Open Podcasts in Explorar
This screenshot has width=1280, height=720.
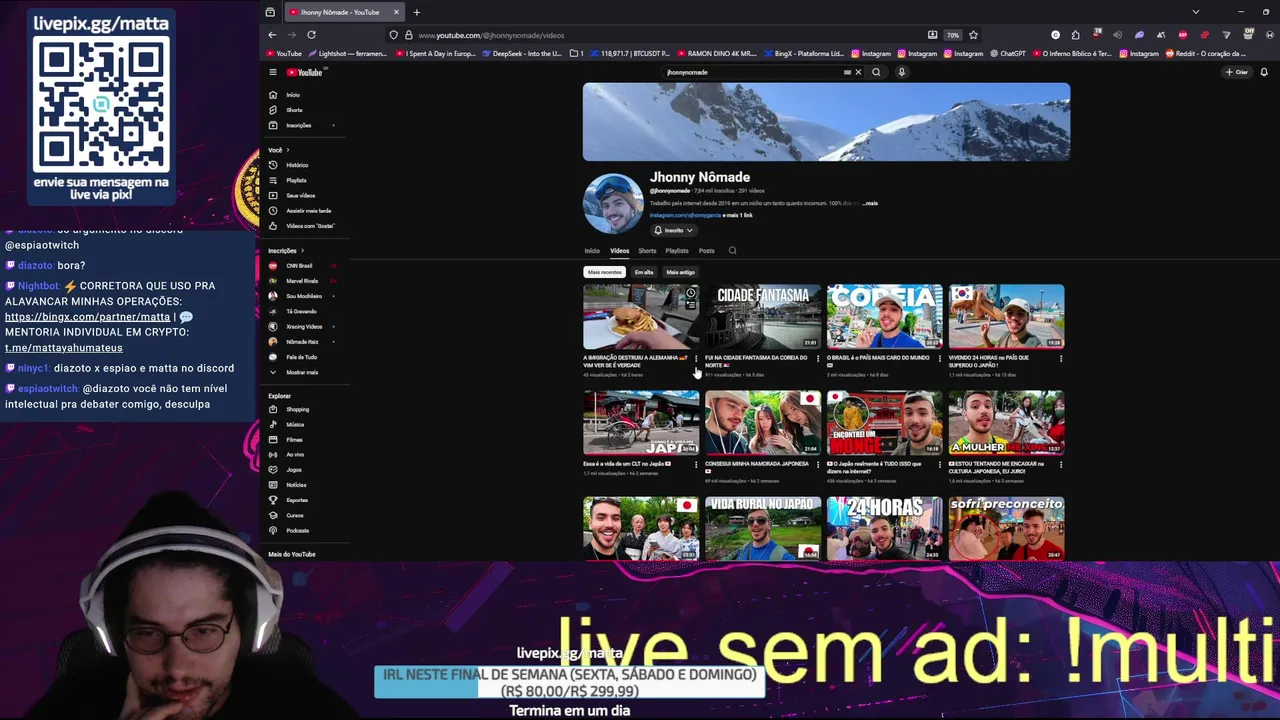[297, 531]
